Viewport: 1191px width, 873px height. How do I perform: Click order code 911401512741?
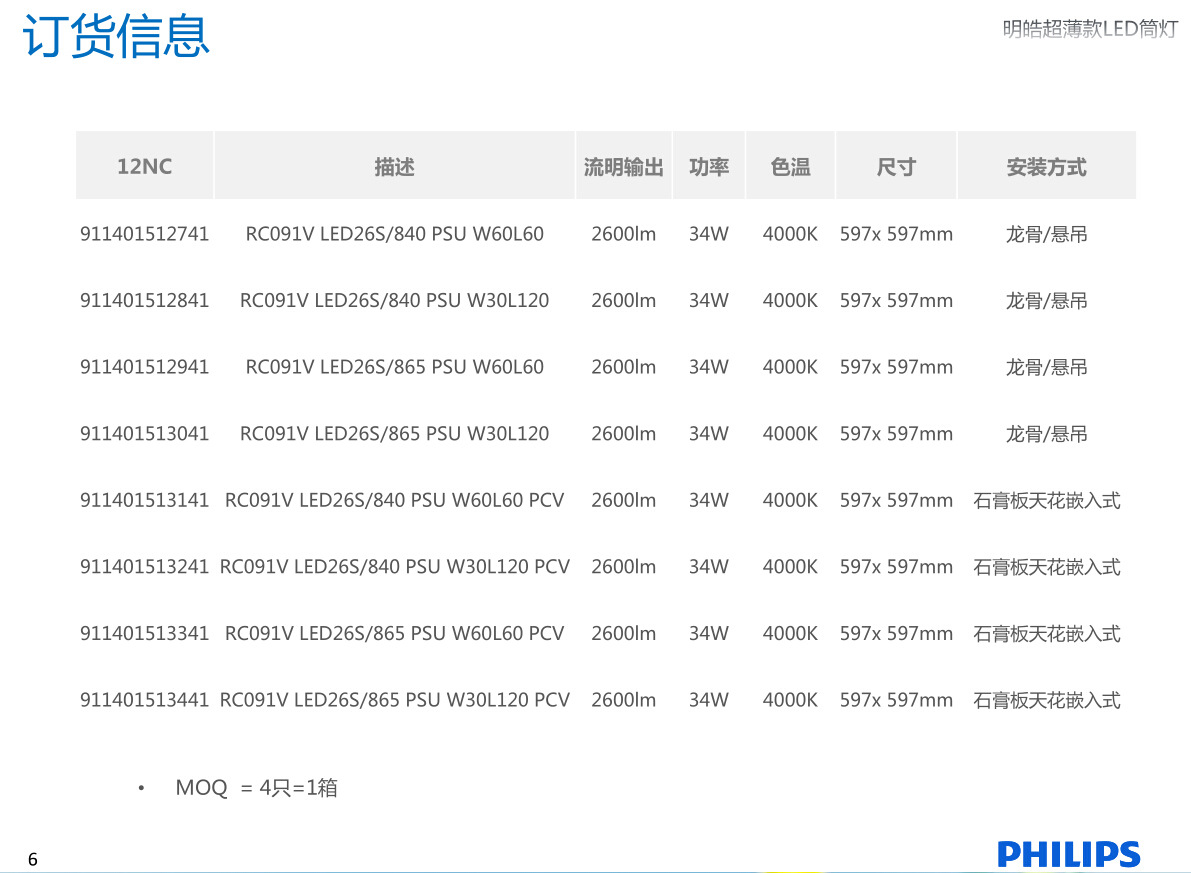(x=144, y=234)
